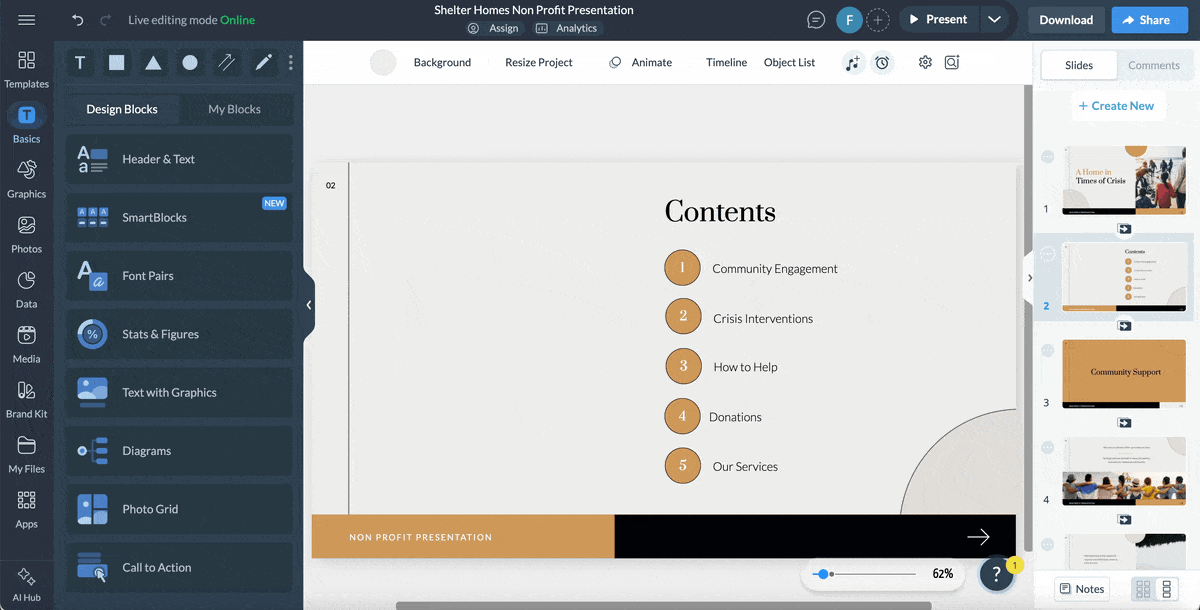
Task: Select the circle shape tool
Action: 190,63
